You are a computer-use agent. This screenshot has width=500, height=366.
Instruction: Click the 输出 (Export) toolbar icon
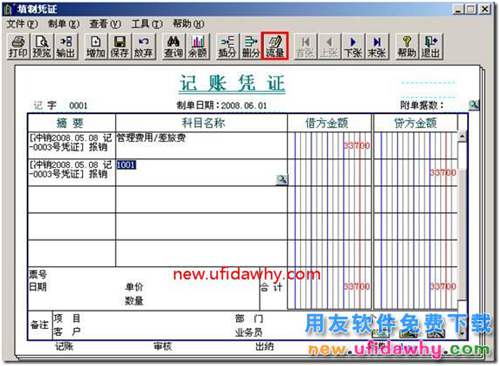tap(66, 46)
